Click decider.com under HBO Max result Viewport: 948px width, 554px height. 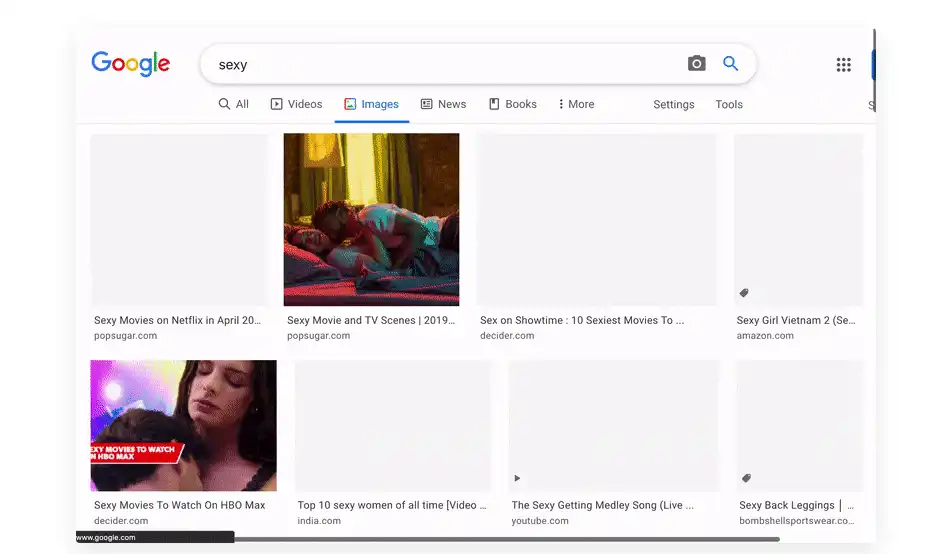coord(121,521)
